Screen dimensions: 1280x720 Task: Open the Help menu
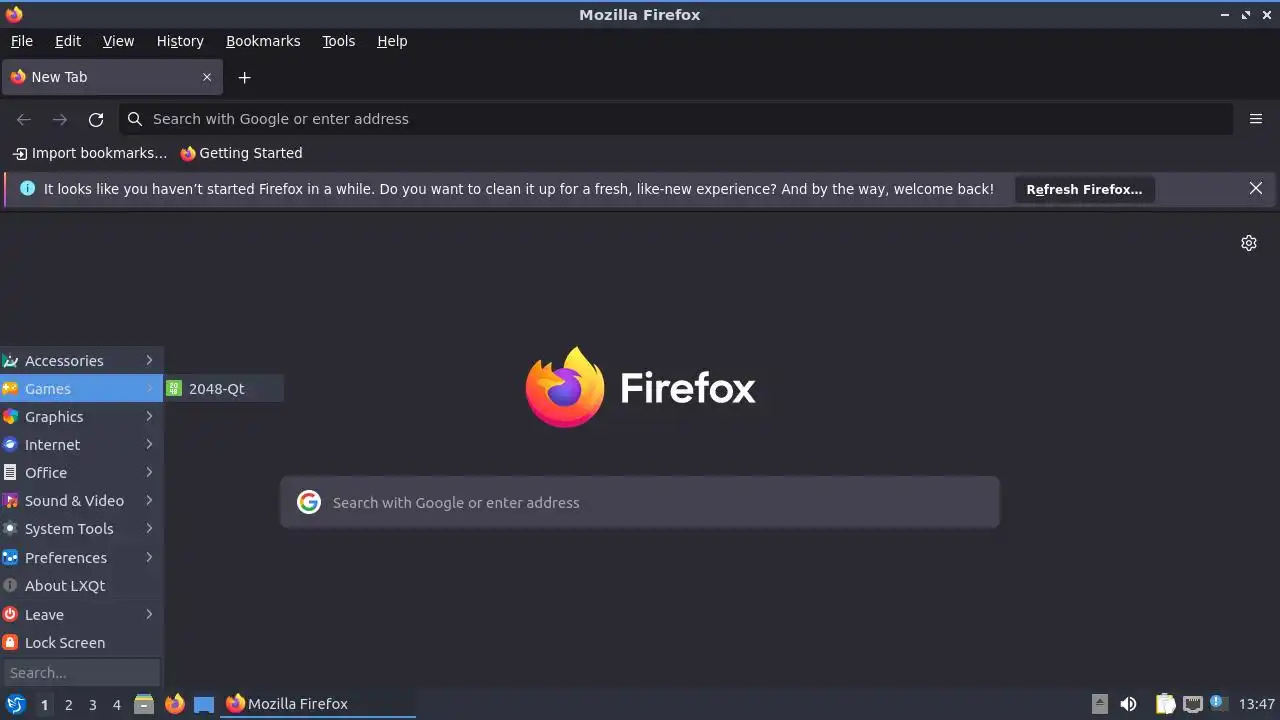click(392, 41)
